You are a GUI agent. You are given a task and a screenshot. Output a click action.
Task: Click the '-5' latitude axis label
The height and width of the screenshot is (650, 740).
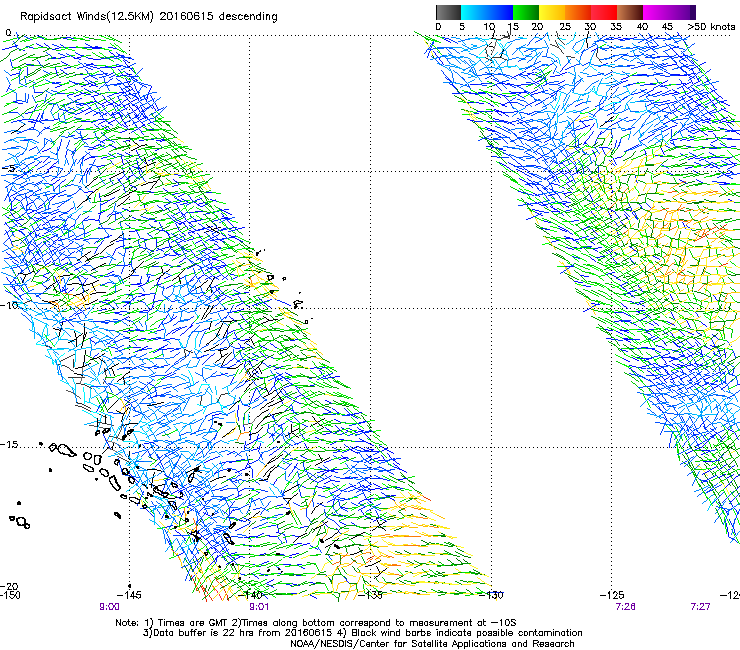[9, 169]
